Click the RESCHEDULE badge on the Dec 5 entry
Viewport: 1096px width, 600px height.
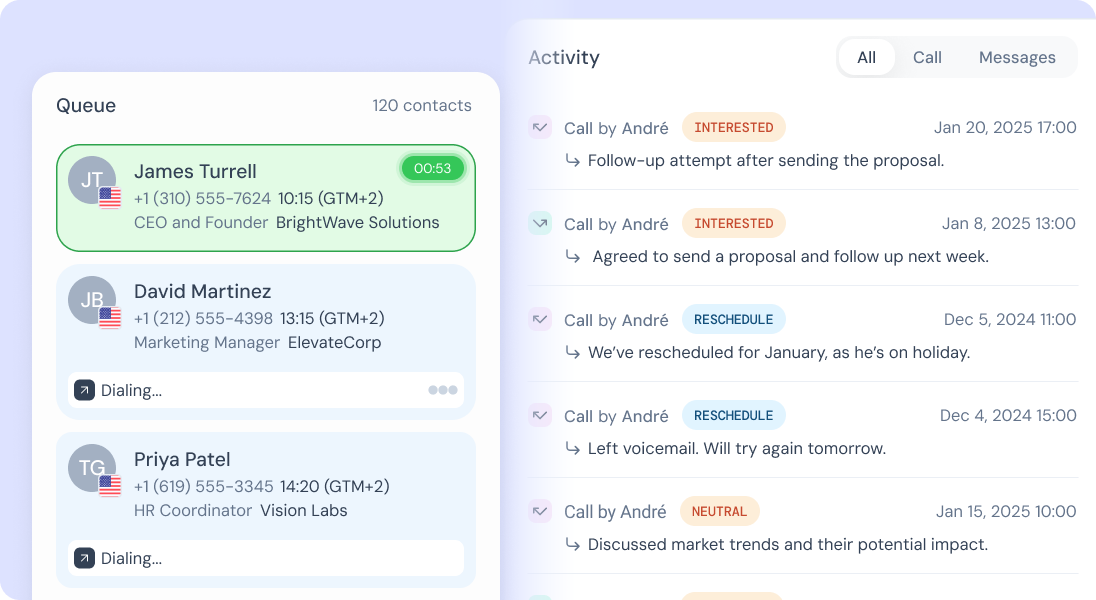[734, 319]
